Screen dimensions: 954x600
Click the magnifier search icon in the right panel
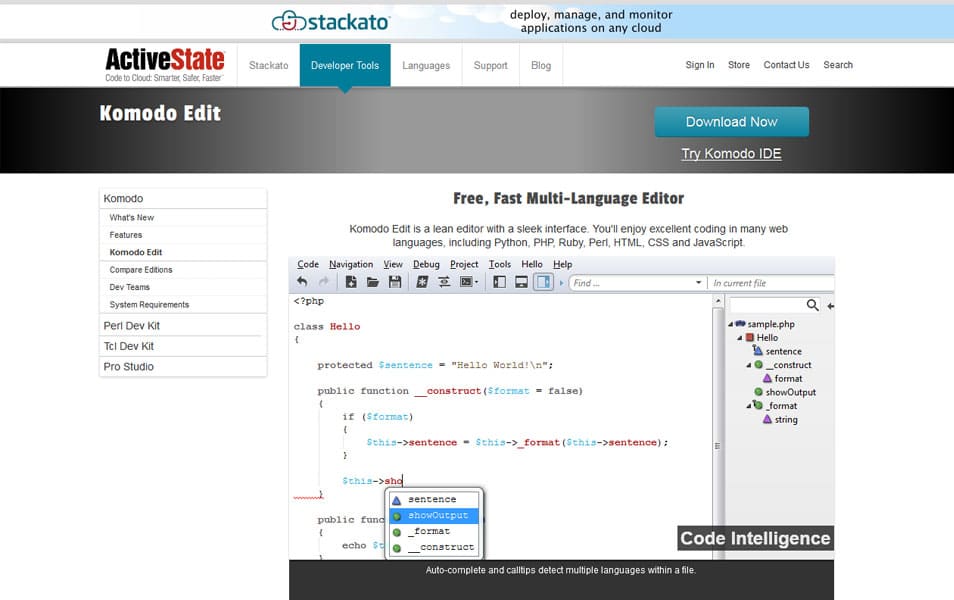[812, 304]
